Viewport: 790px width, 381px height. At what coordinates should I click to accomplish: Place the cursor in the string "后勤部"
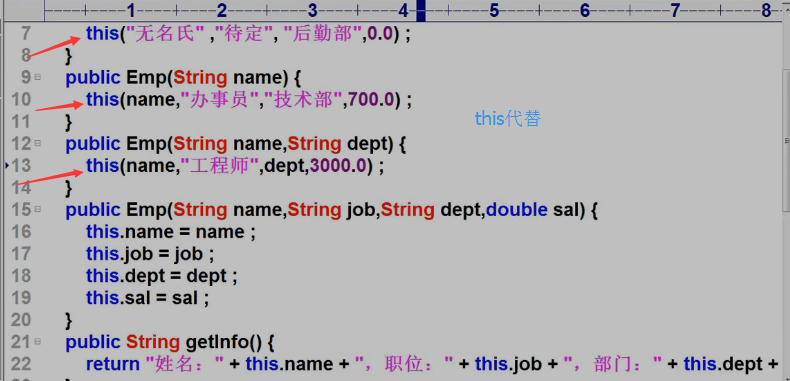click(x=322, y=34)
